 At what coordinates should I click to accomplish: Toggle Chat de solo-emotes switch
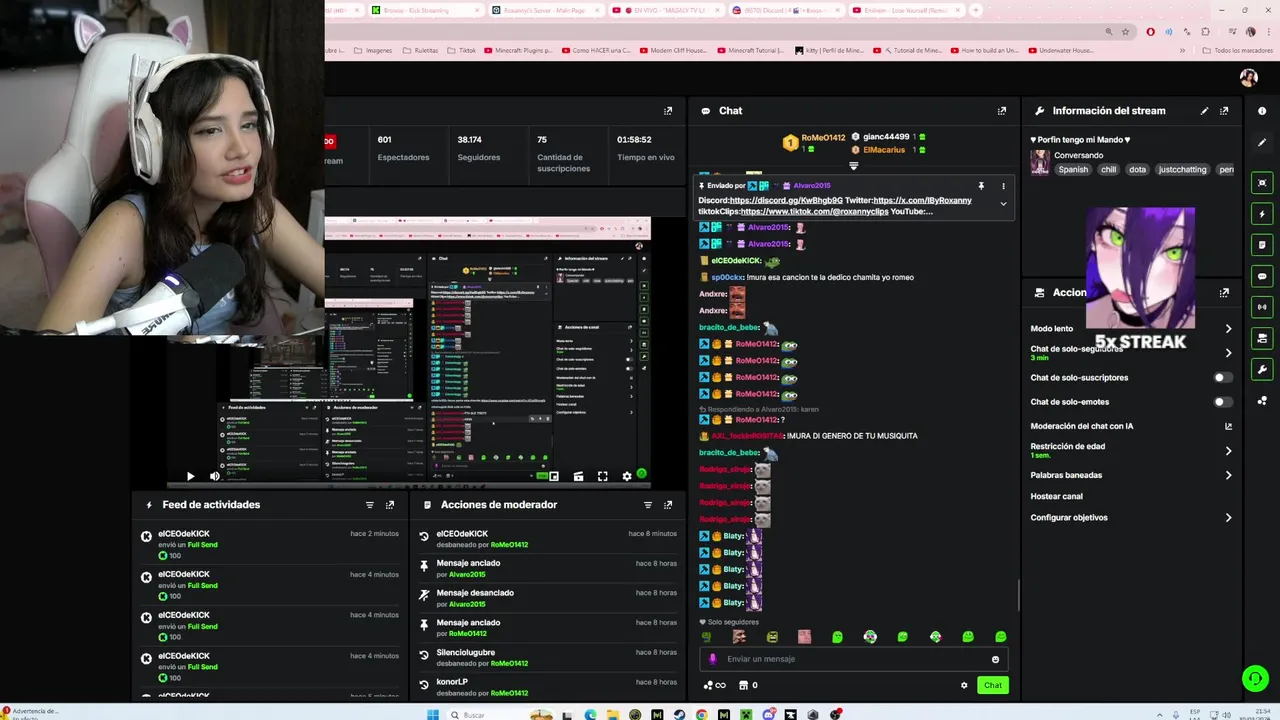pos(1222,402)
